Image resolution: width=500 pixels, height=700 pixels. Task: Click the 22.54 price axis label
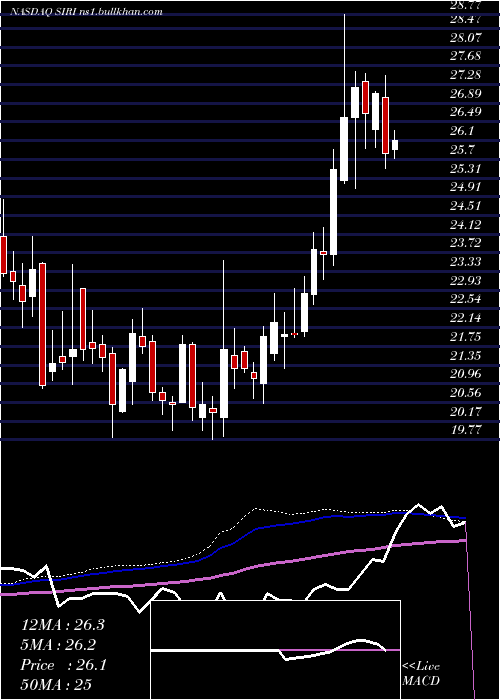coord(466,299)
